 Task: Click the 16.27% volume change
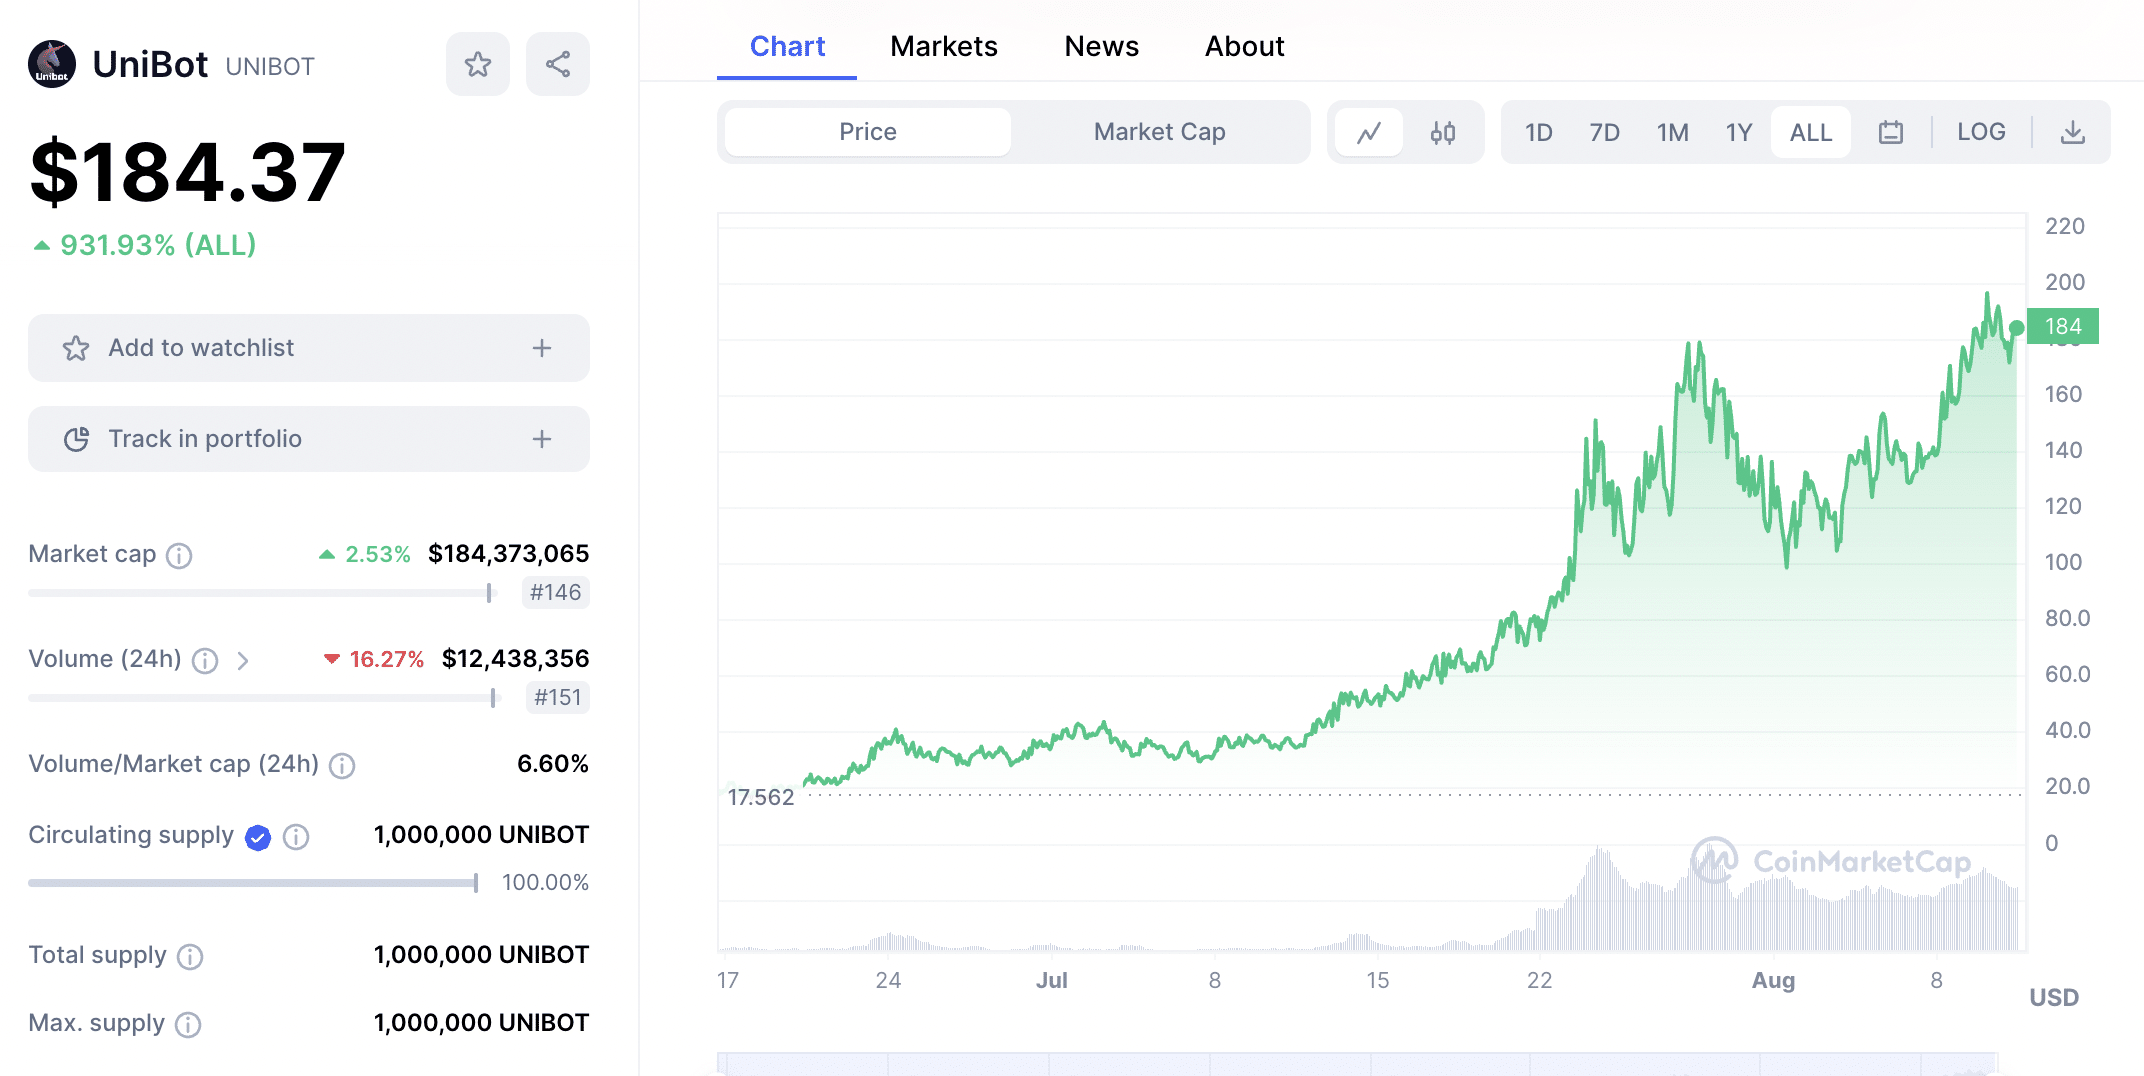(x=386, y=660)
